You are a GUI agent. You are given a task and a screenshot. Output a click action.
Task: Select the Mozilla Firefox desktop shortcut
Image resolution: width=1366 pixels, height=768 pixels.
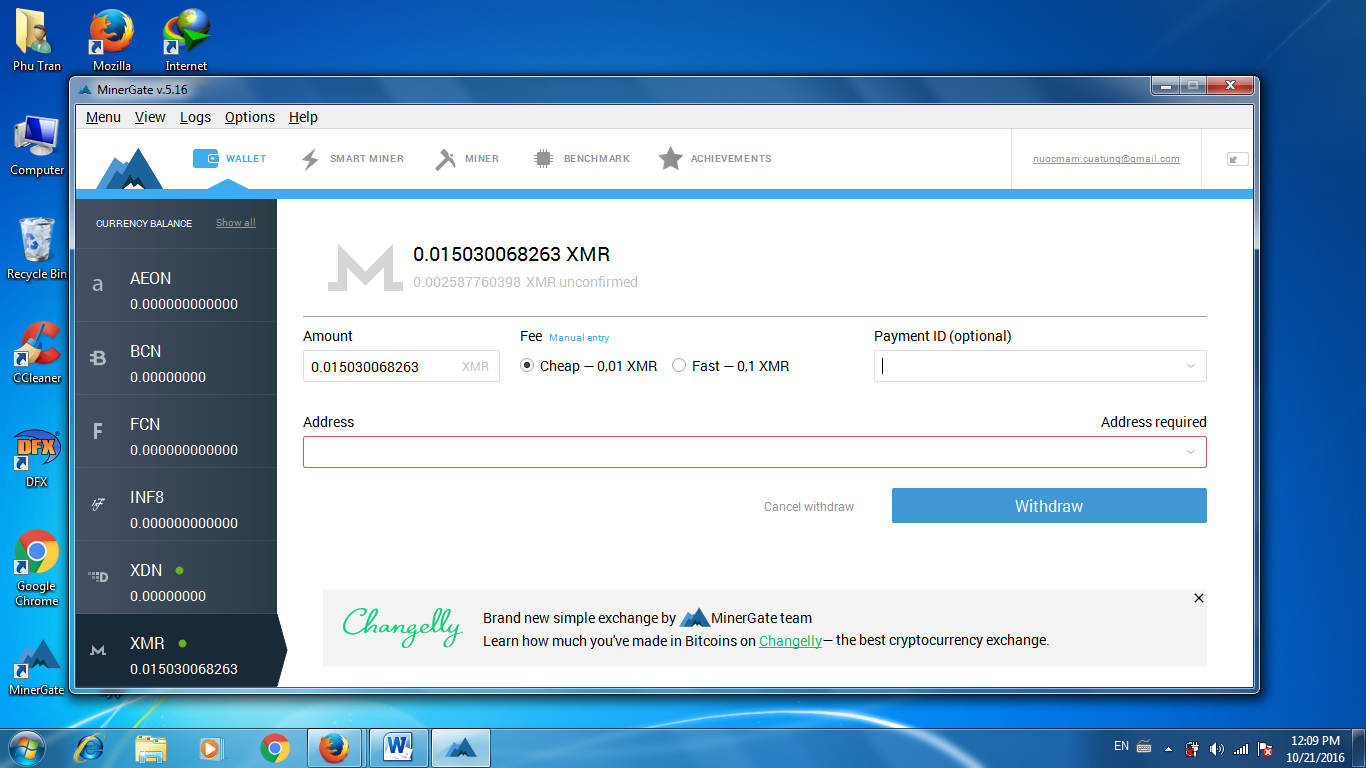[x=112, y=40]
